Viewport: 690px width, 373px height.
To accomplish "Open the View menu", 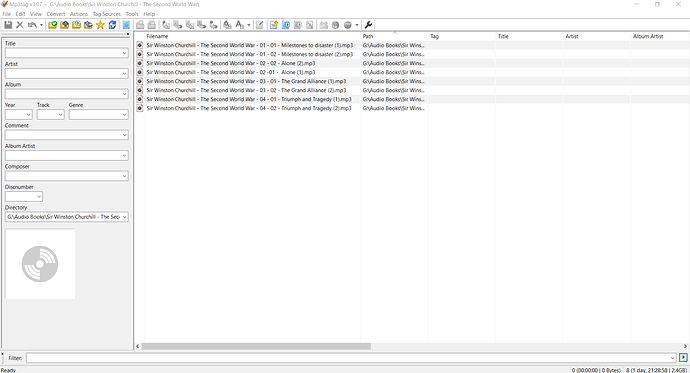I will click(36, 14).
